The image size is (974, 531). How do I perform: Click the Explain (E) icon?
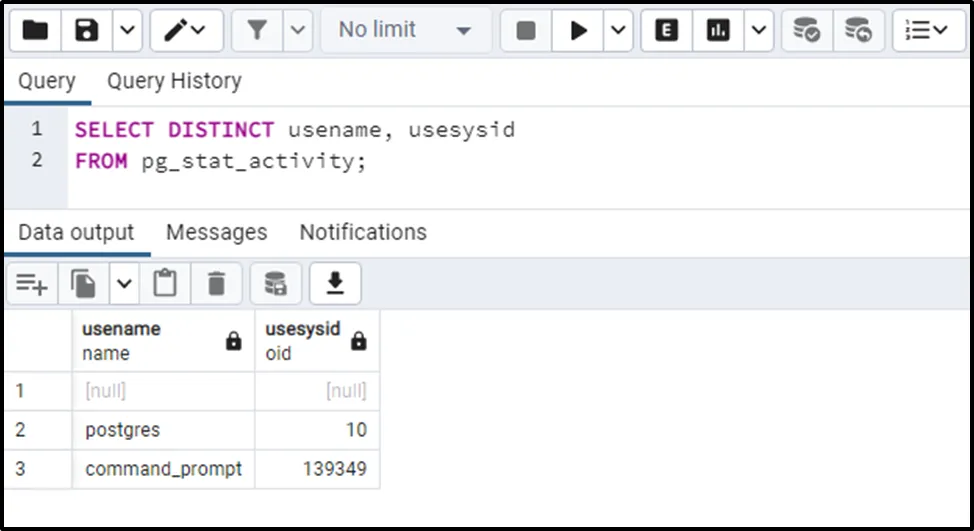(x=666, y=31)
